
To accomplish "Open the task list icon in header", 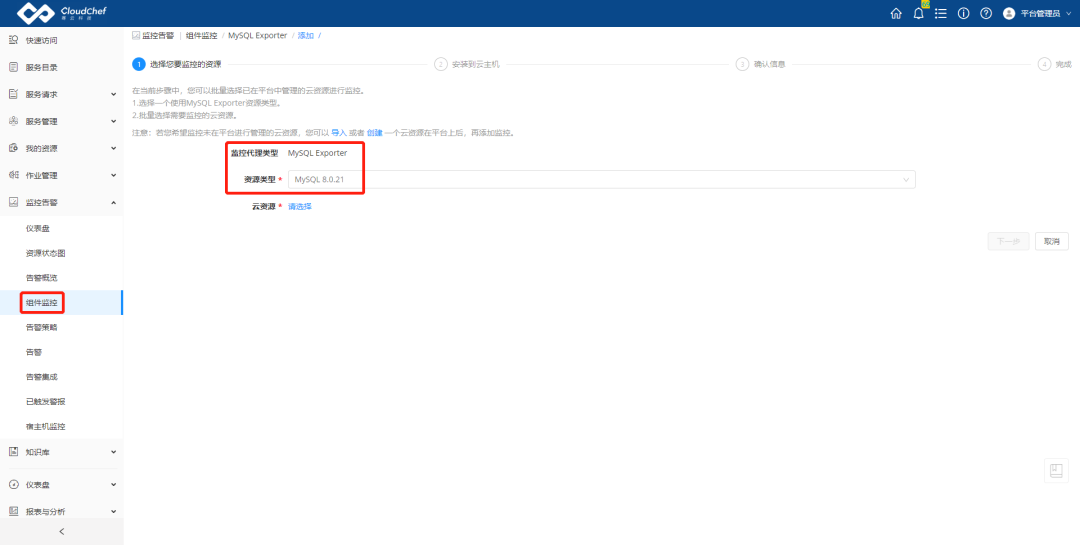I will 941,13.
